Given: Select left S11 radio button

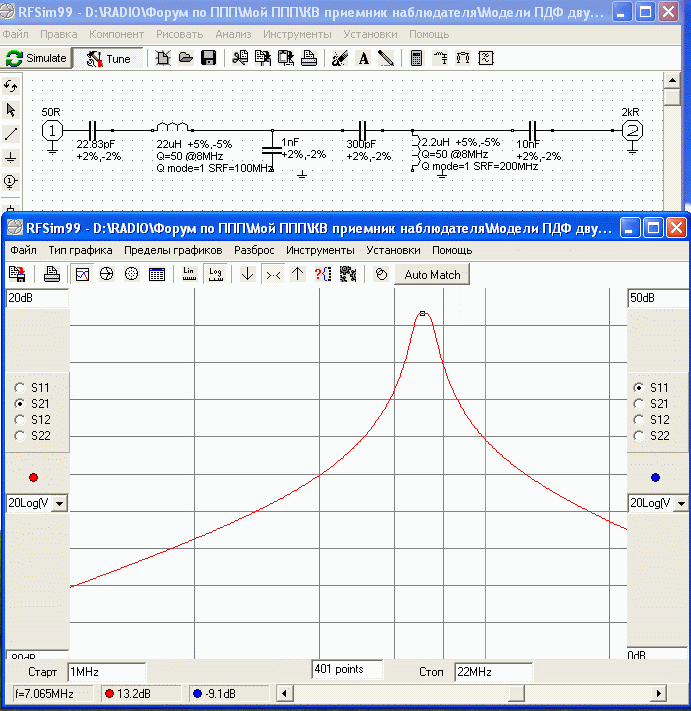Looking at the screenshot, I should (19, 388).
